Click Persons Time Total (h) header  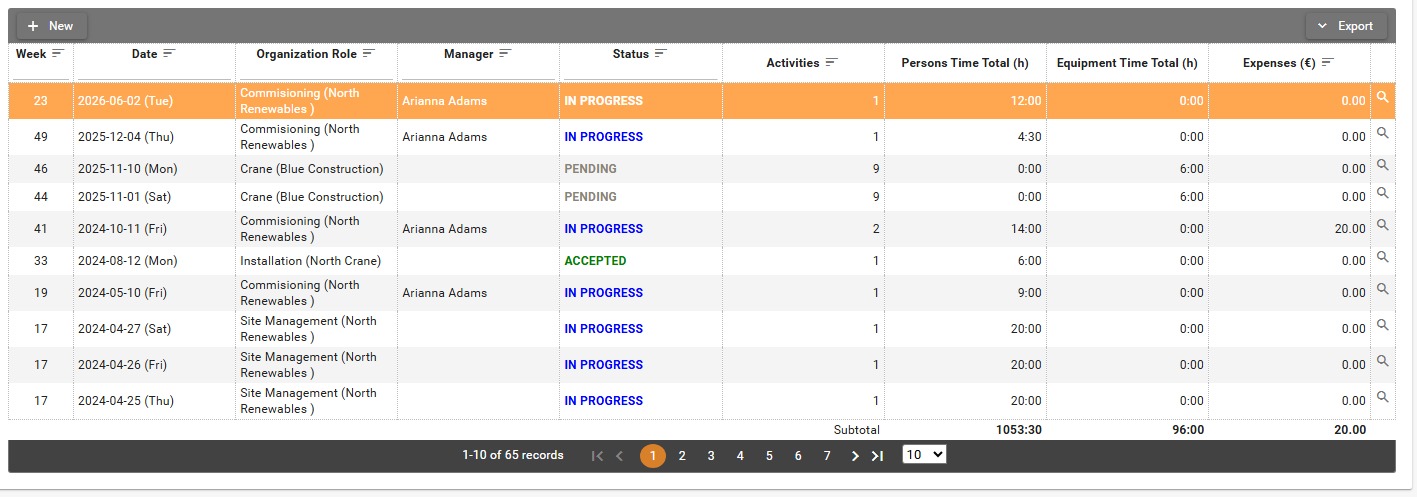pos(965,63)
